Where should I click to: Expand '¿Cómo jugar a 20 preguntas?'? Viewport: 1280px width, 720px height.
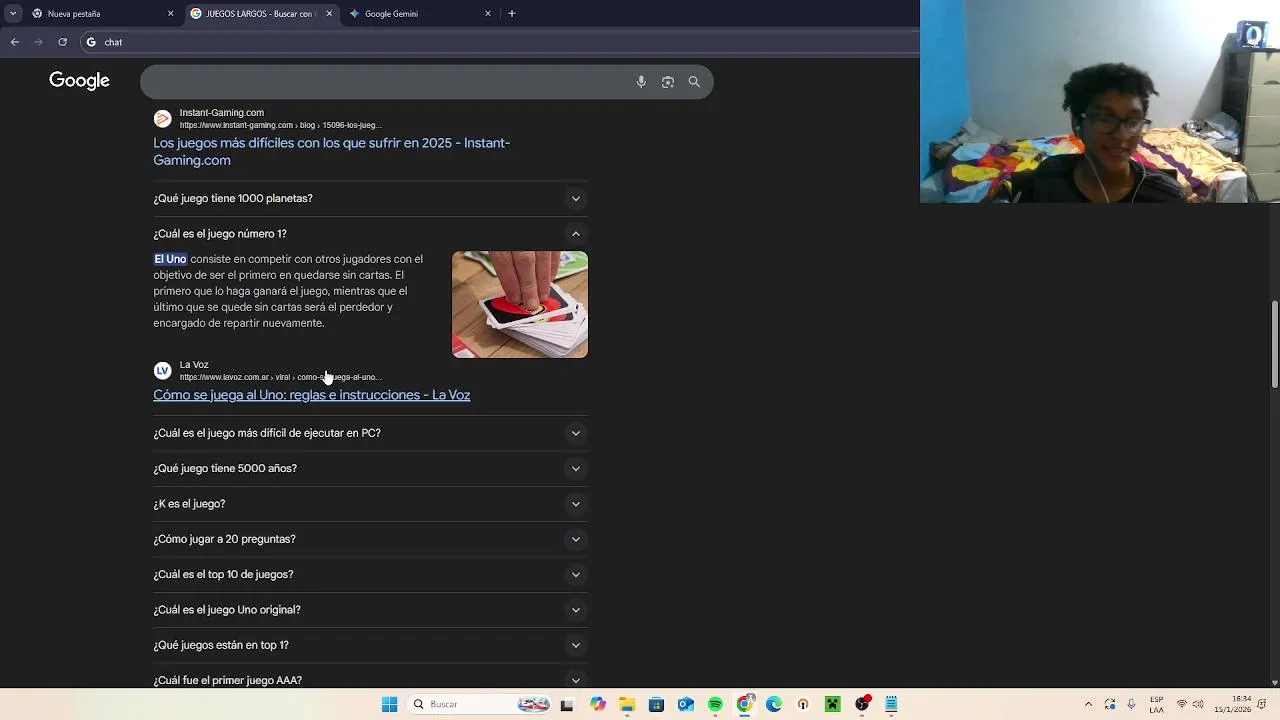pos(370,539)
